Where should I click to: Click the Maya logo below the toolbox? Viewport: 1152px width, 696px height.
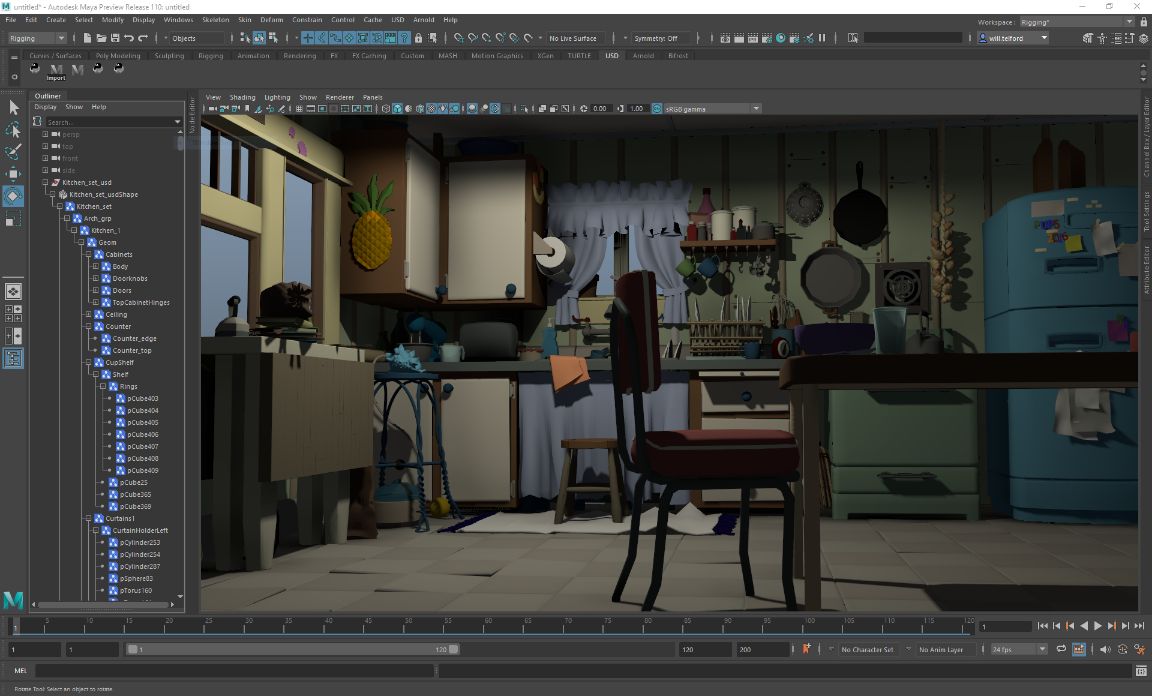pyautogui.click(x=13, y=601)
